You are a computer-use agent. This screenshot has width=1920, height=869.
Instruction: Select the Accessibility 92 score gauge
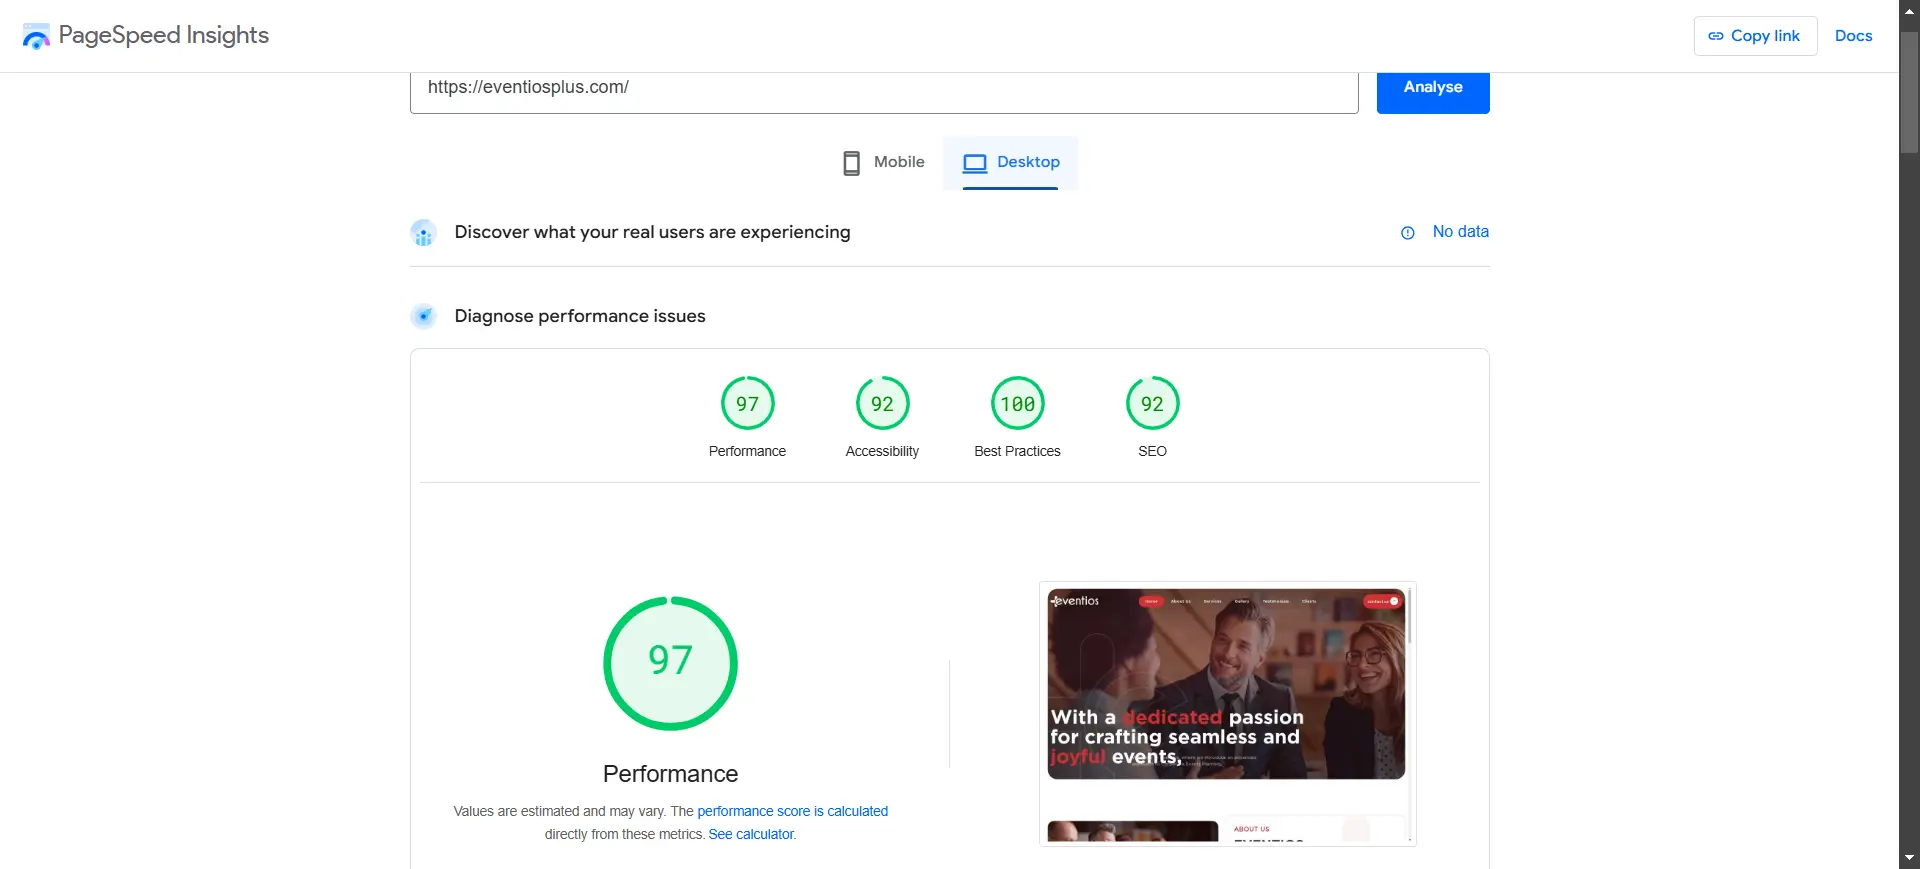pyautogui.click(x=883, y=403)
